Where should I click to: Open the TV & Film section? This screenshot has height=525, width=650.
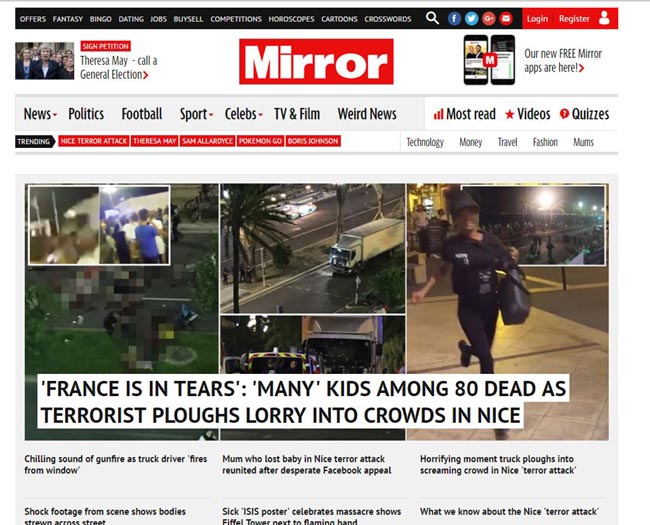coord(297,114)
